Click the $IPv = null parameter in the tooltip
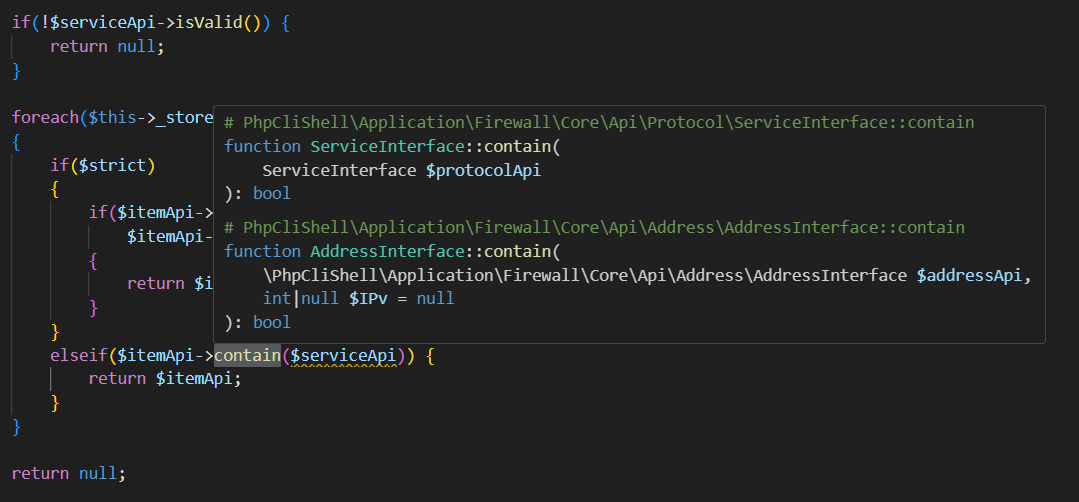The width and height of the screenshot is (1079, 502). click(401, 298)
